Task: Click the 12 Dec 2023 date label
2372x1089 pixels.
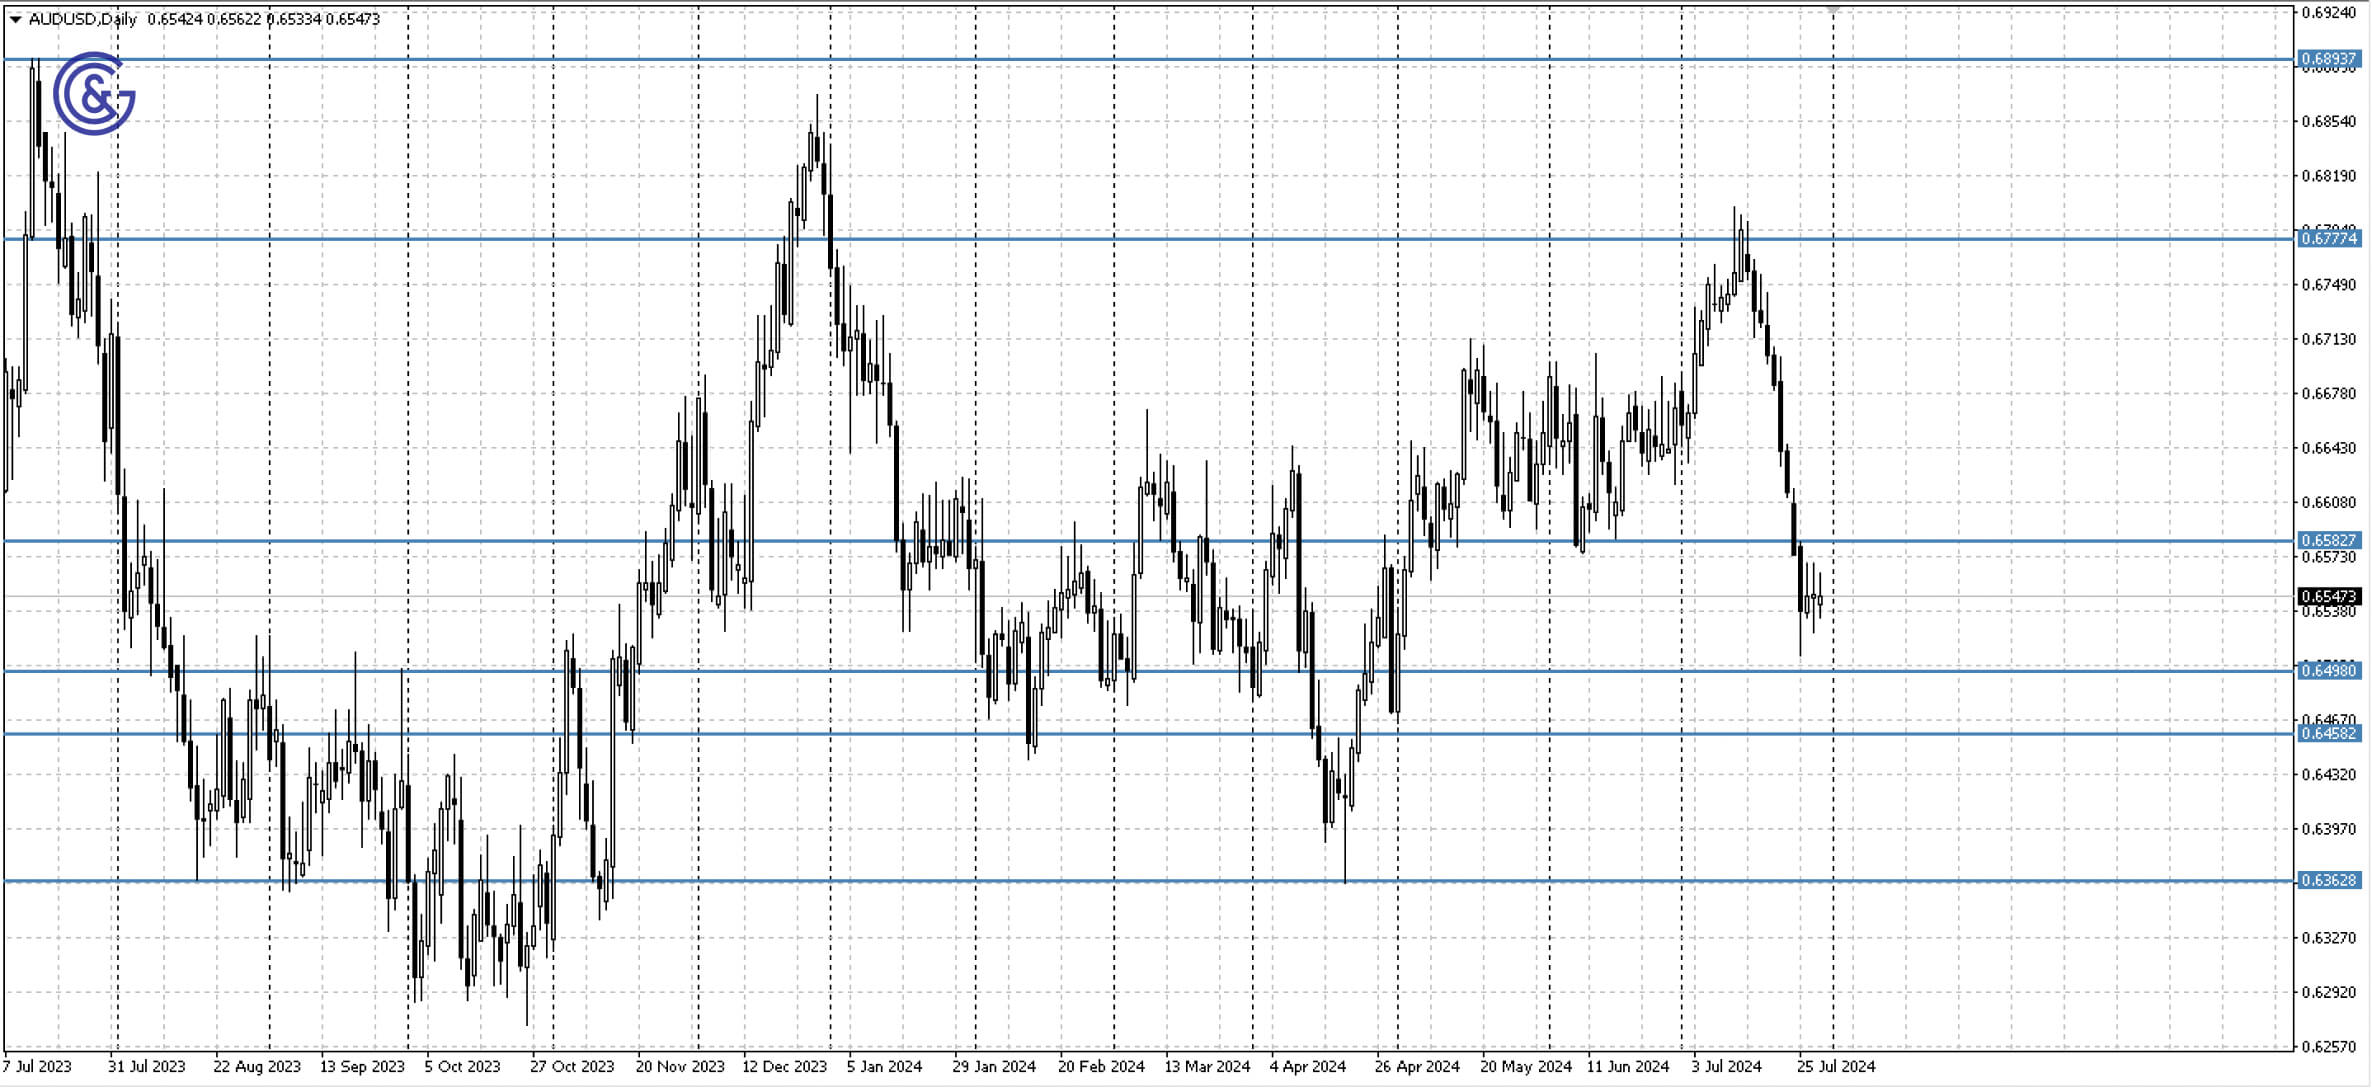Action: pyautogui.click(x=786, y=1067)
